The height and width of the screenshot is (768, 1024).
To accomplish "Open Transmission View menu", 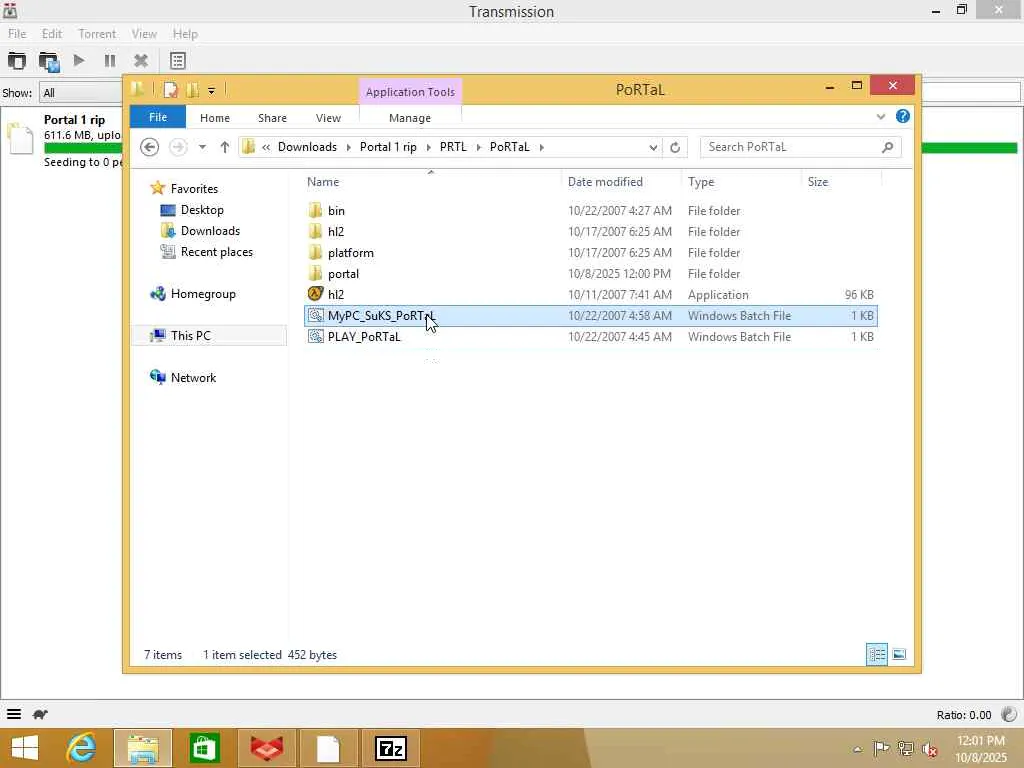I will click(x=144, y=33).
